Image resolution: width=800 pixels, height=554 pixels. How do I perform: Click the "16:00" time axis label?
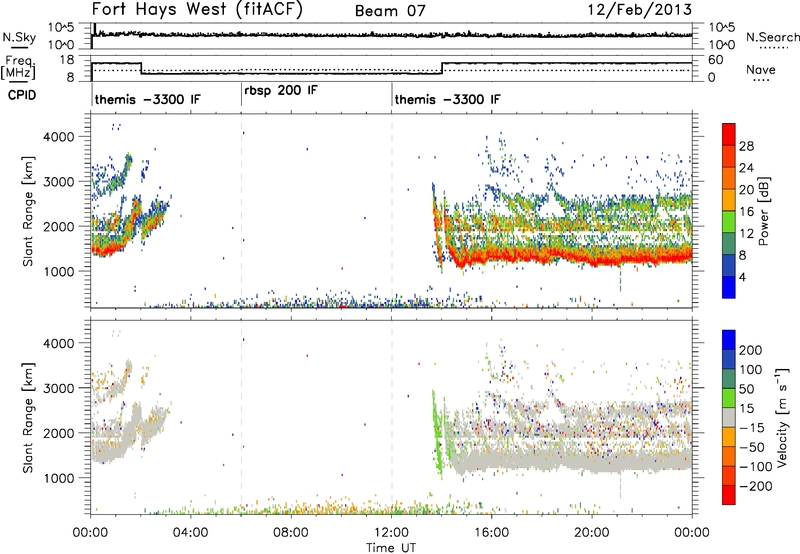pos(491,533)
